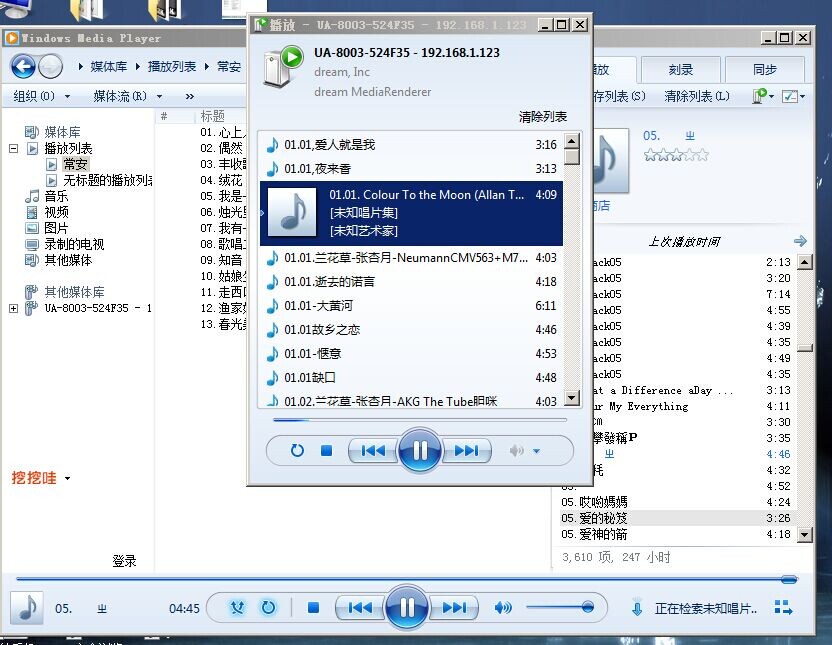Mute the Play To device volume
Viewport: 832px width, 645px height.
(516, 451)
